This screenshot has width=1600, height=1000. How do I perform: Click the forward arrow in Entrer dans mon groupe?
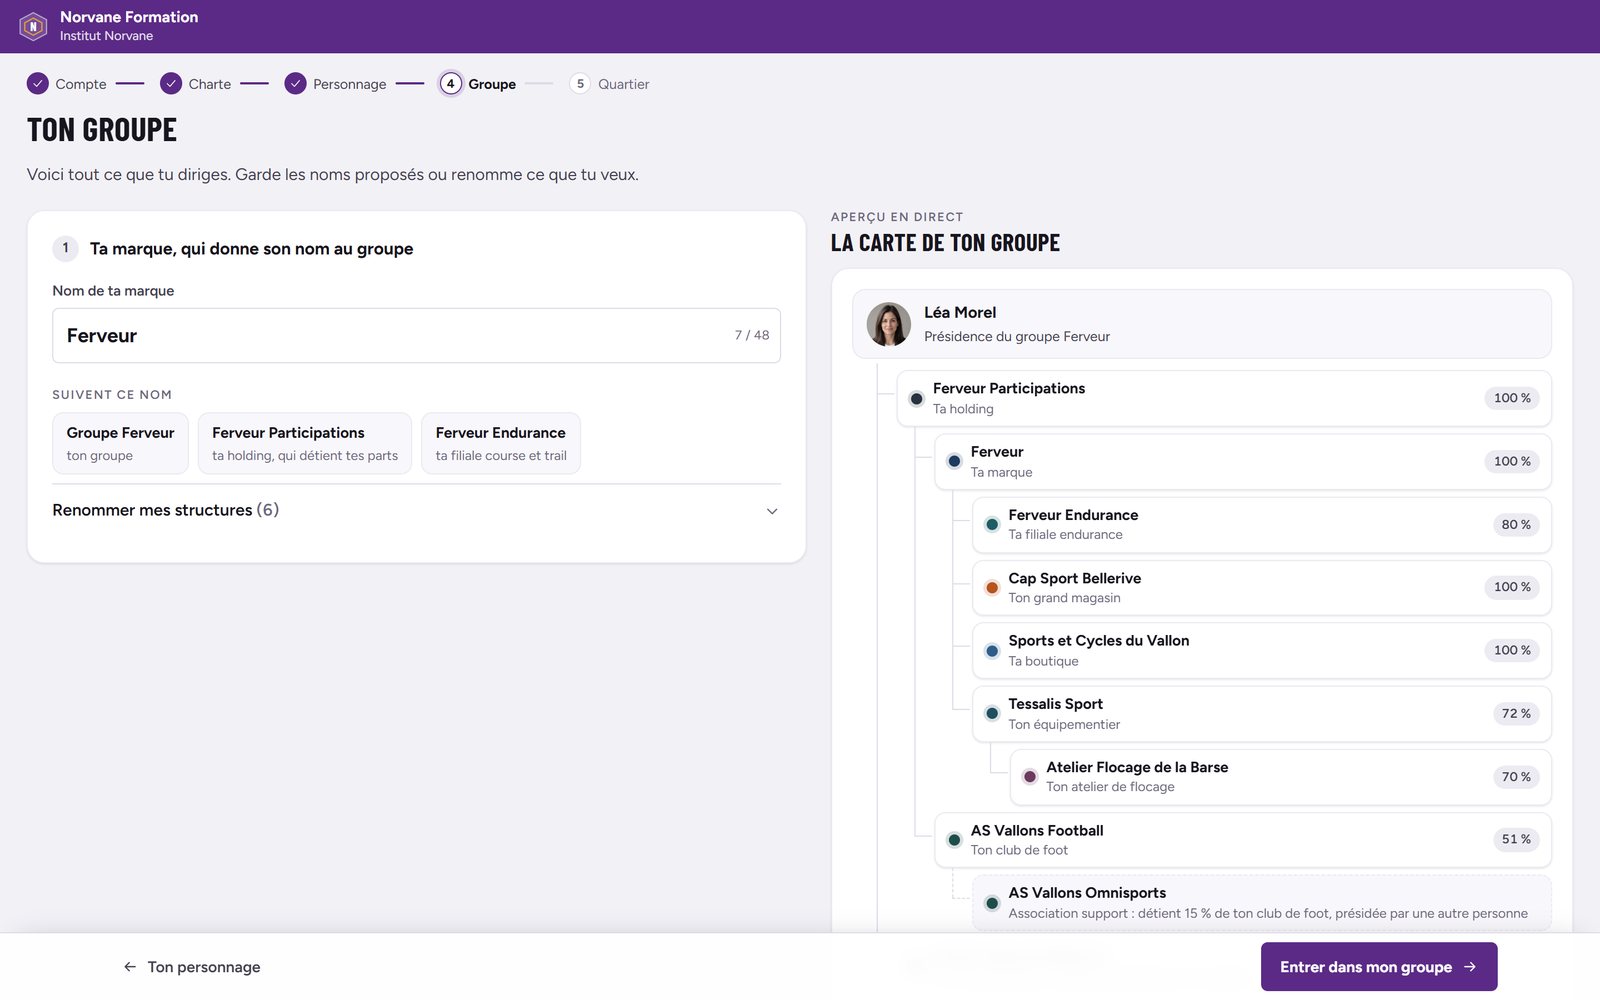click(1470, 967)
